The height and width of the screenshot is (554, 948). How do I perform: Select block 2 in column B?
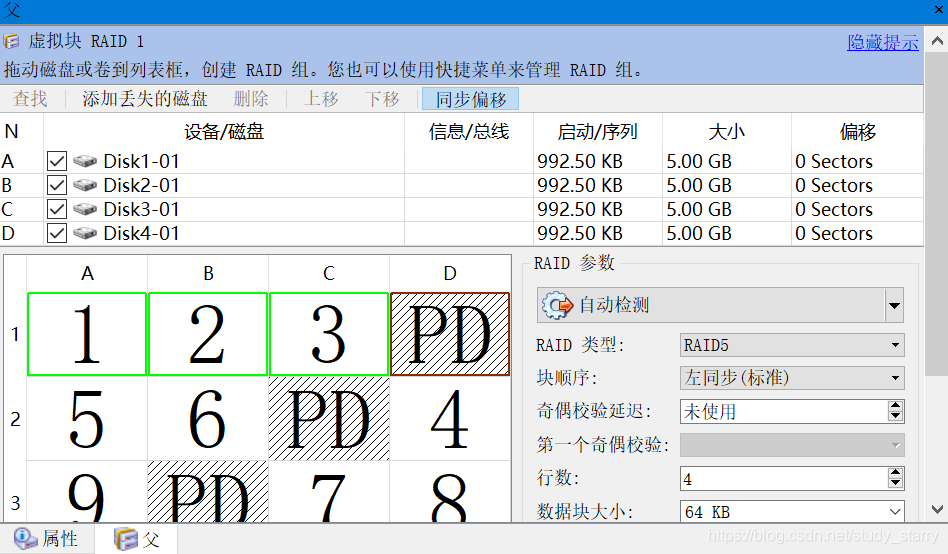[208, 334]
